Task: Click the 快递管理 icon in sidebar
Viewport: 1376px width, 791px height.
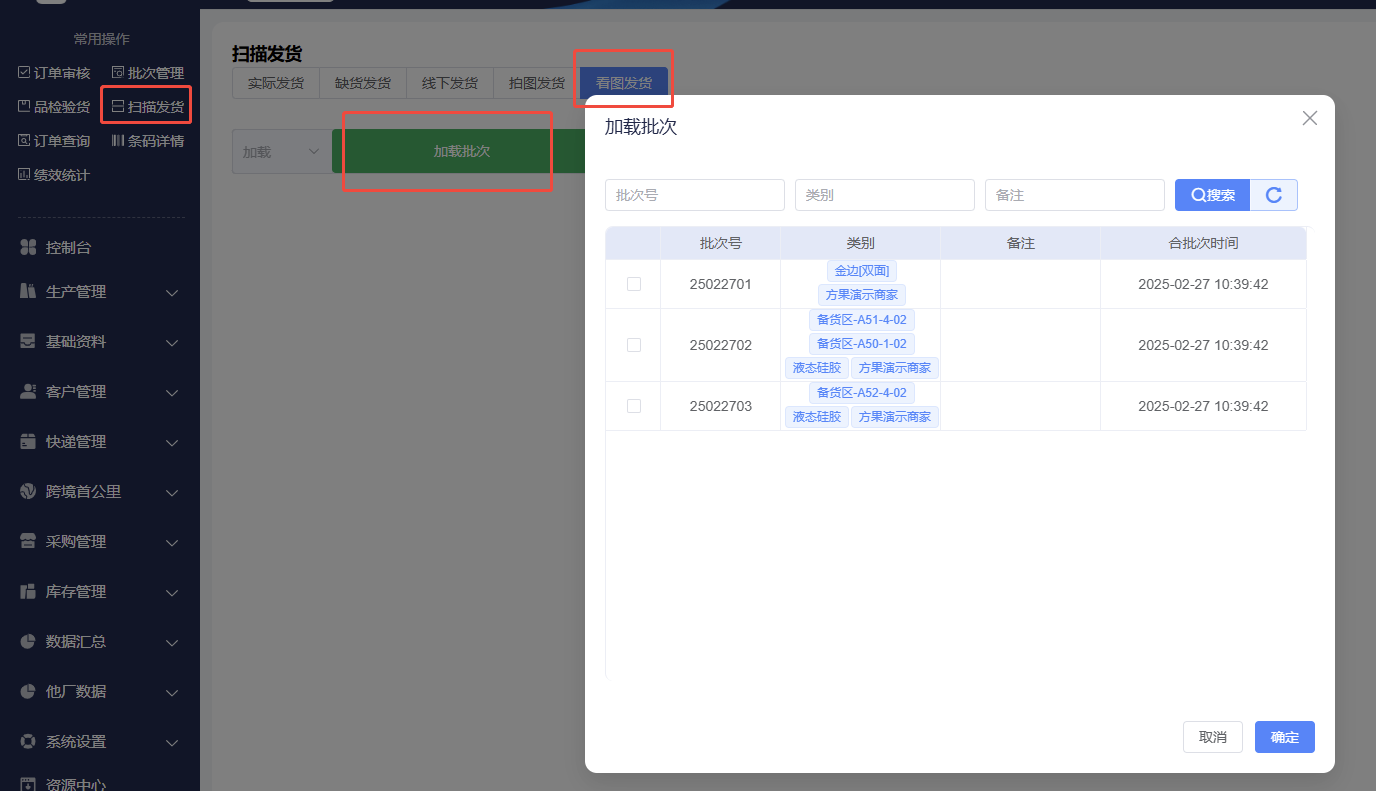Action: click(x=28, y=442)
